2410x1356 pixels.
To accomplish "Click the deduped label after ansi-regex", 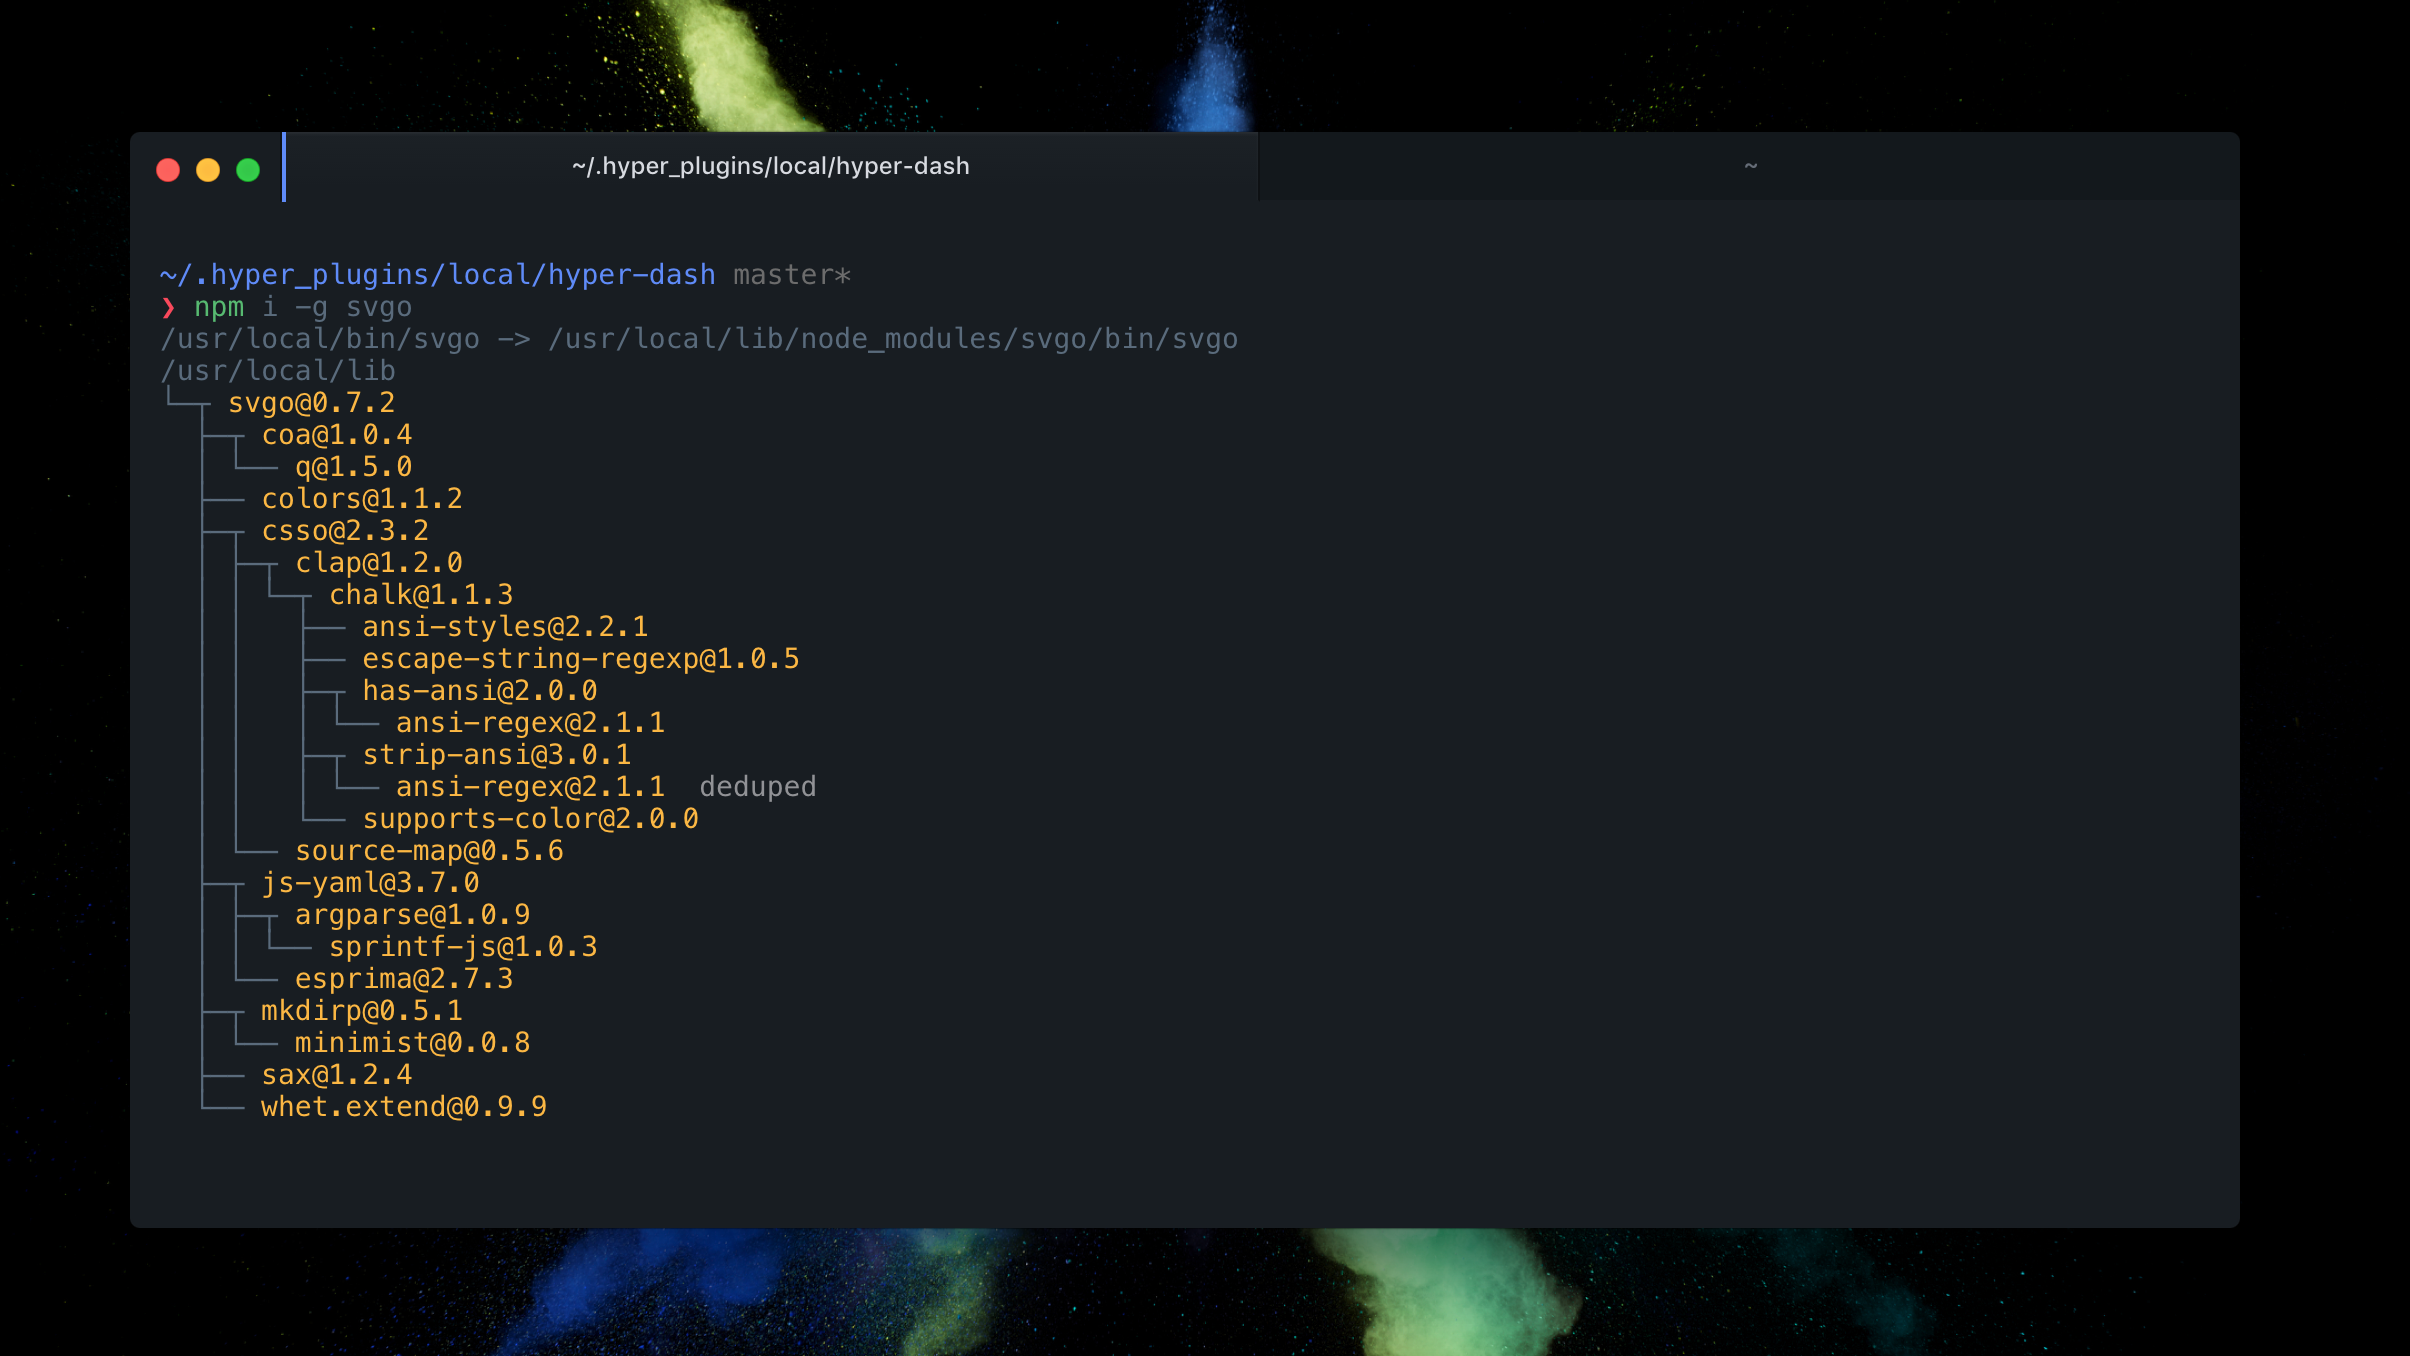I will pyautogui.click(x=757, y=787).
